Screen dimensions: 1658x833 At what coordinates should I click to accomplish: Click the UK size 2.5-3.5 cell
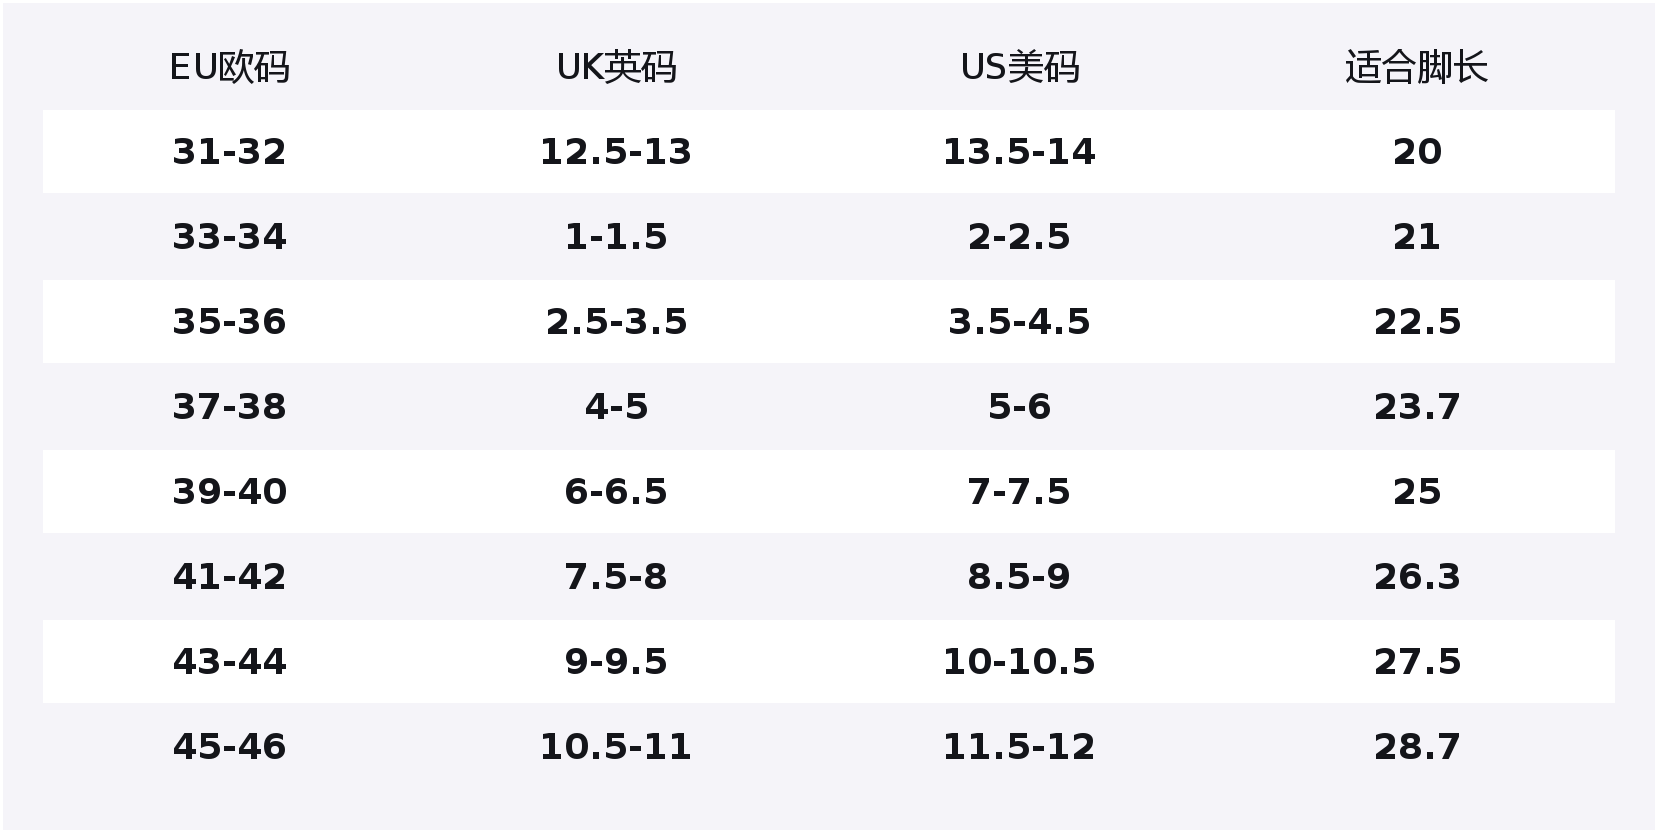616,322
